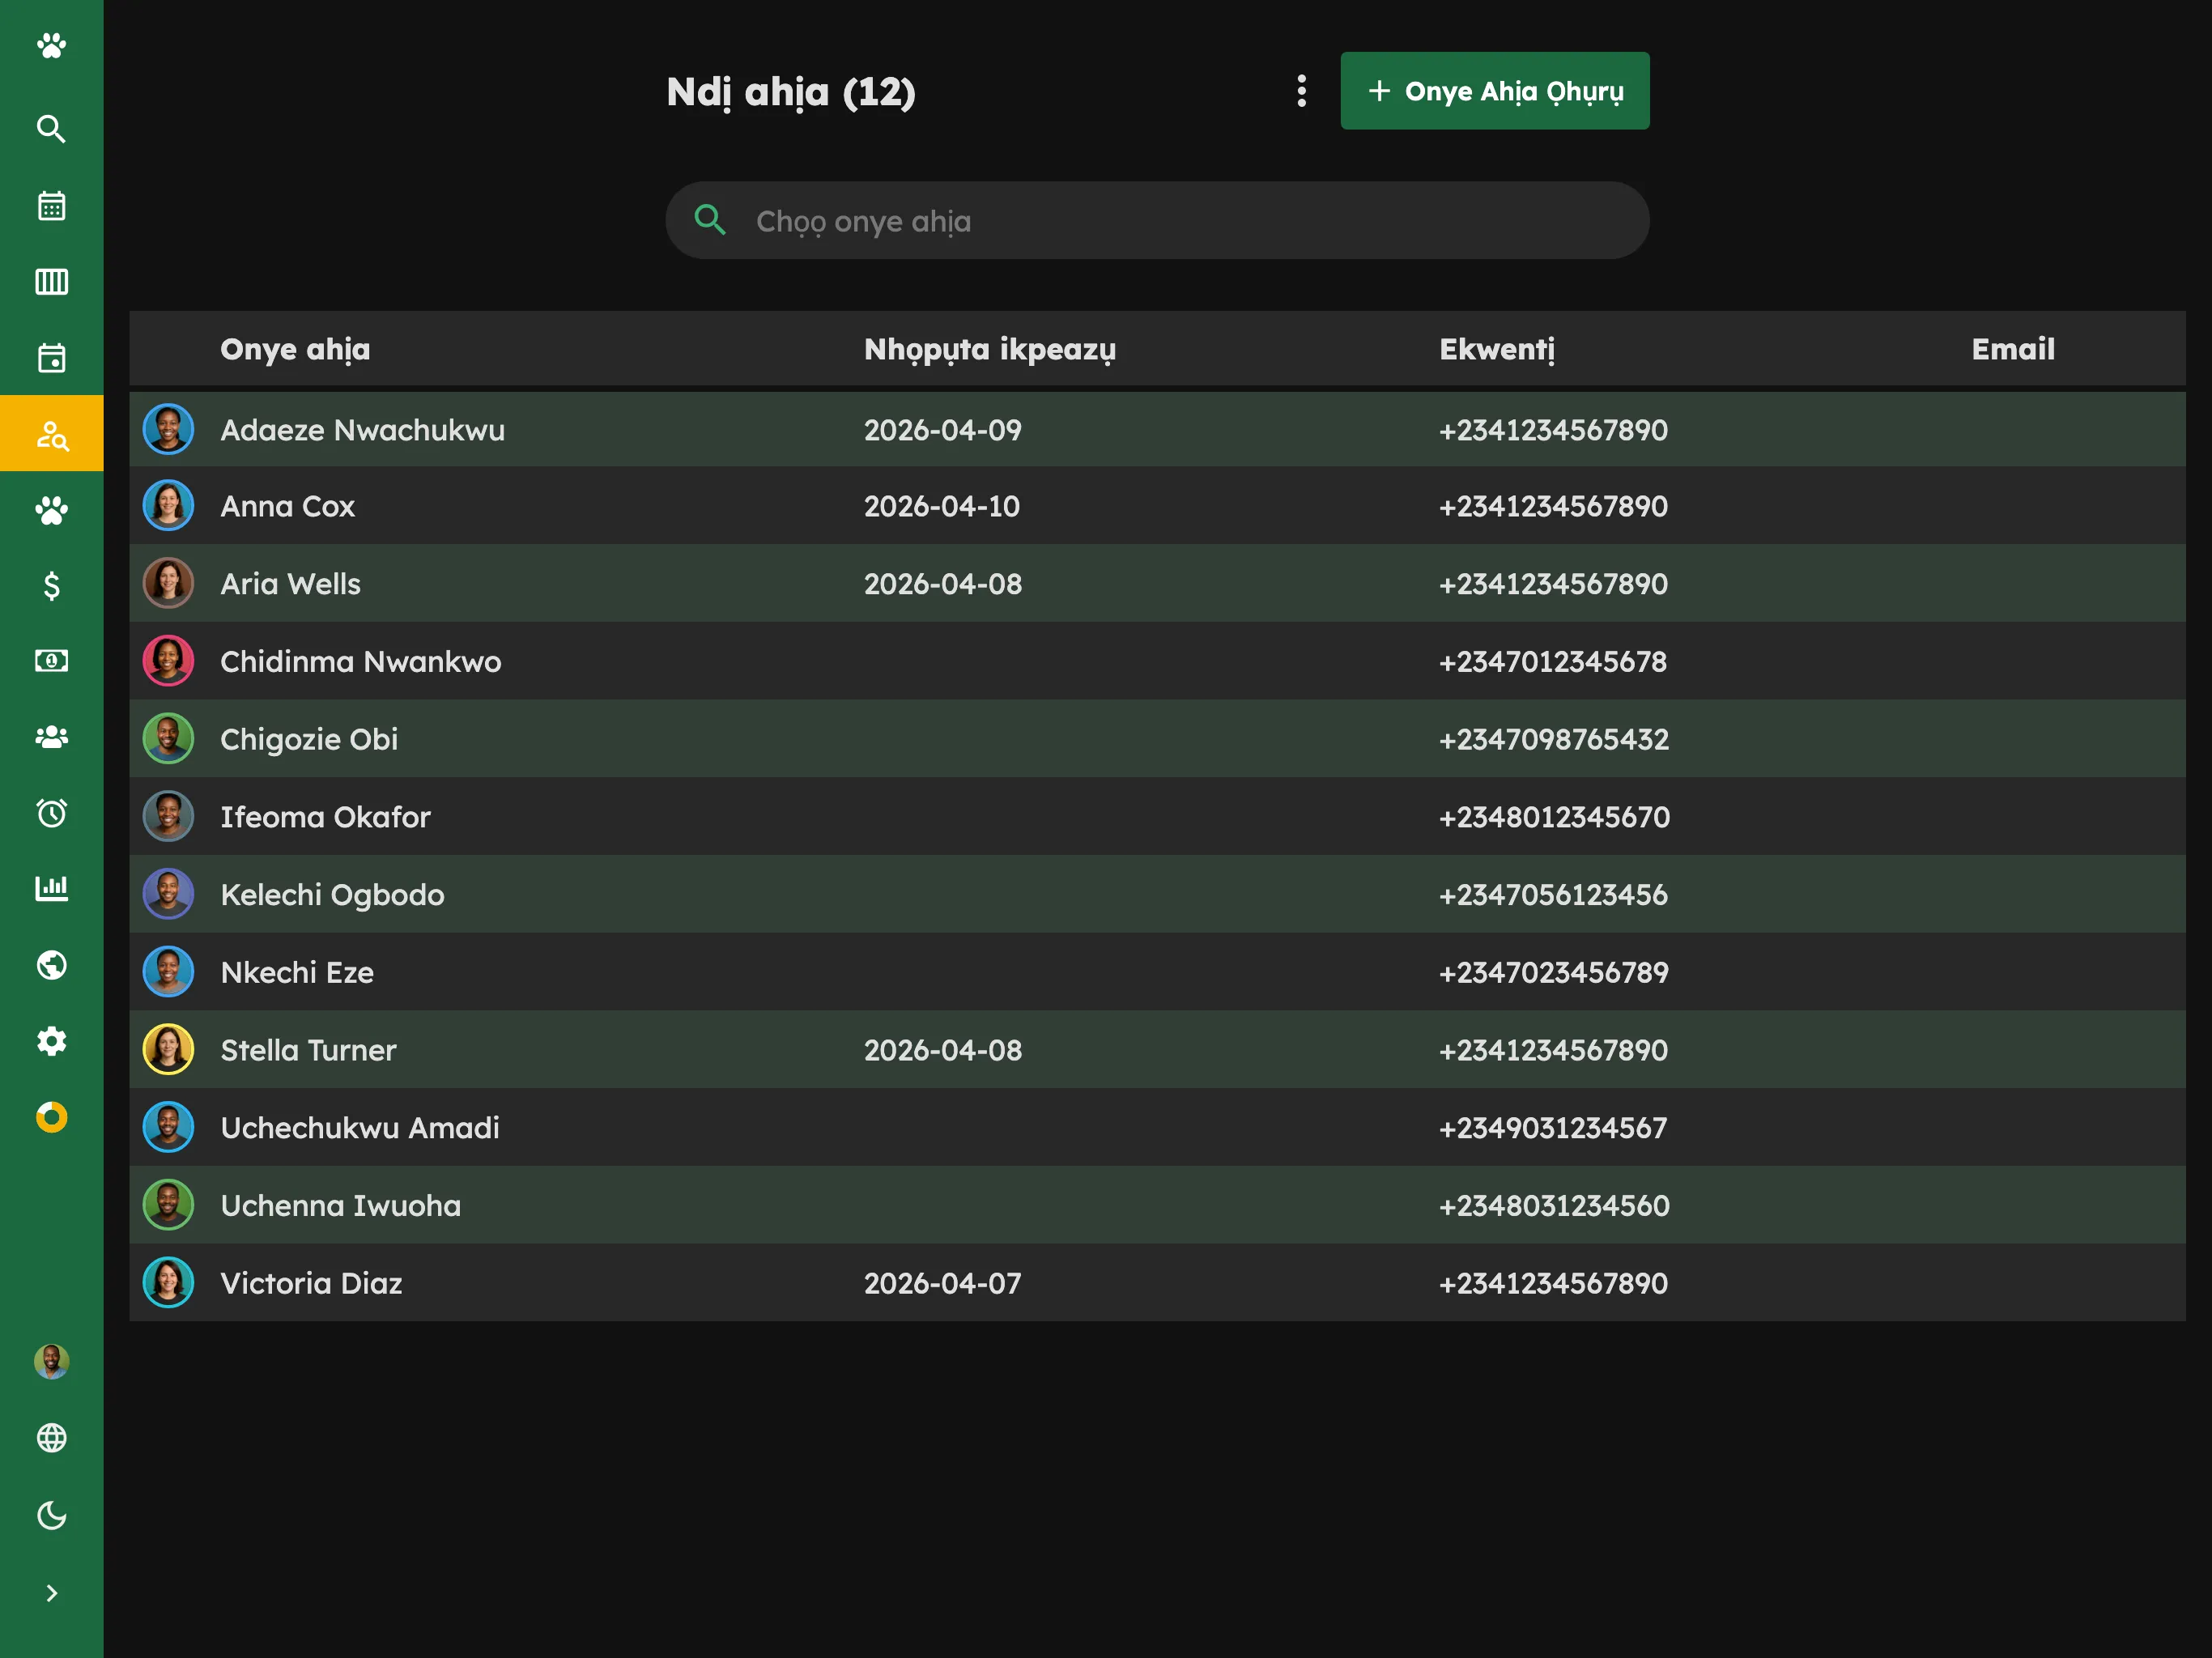Open Chigozie Obi client row
The image size is (2212, 1658).
tap(1157, 739)
